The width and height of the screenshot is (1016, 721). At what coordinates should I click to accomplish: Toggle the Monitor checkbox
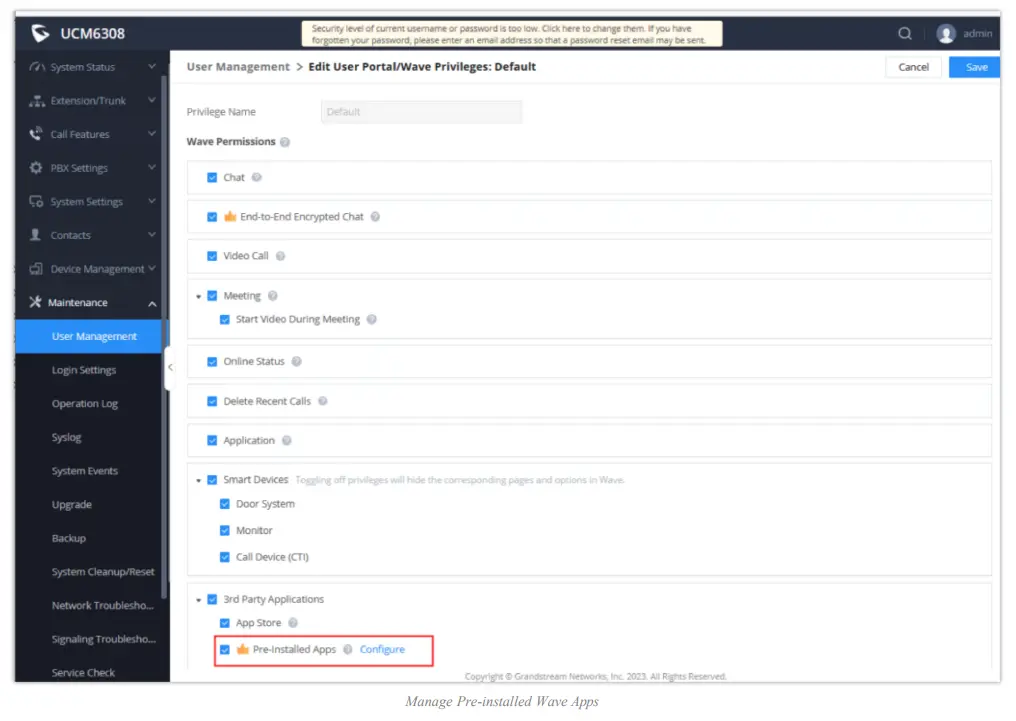point(225,531)
